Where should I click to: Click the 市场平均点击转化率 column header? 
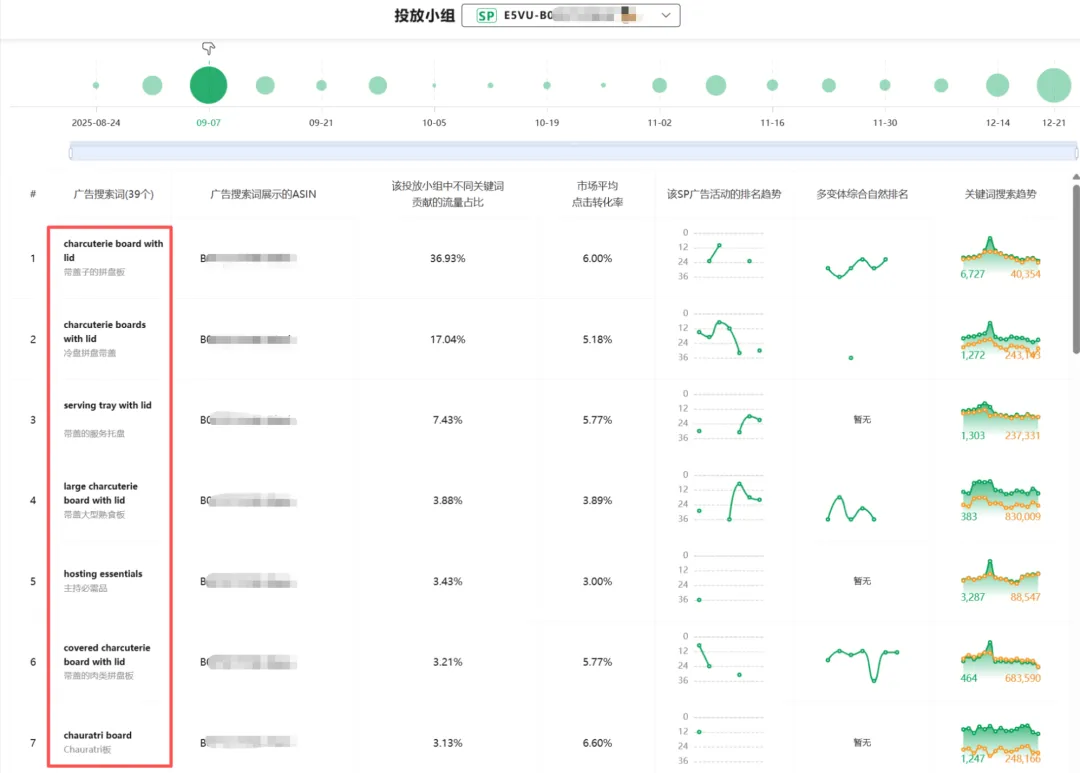point(597,194)
